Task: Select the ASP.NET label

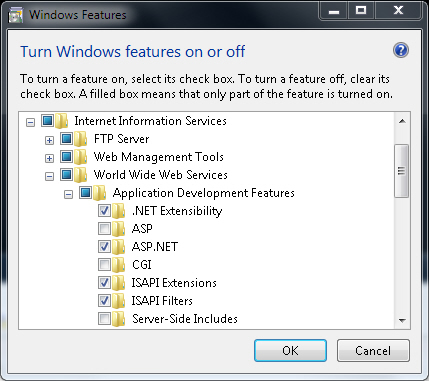Action: 155,247
